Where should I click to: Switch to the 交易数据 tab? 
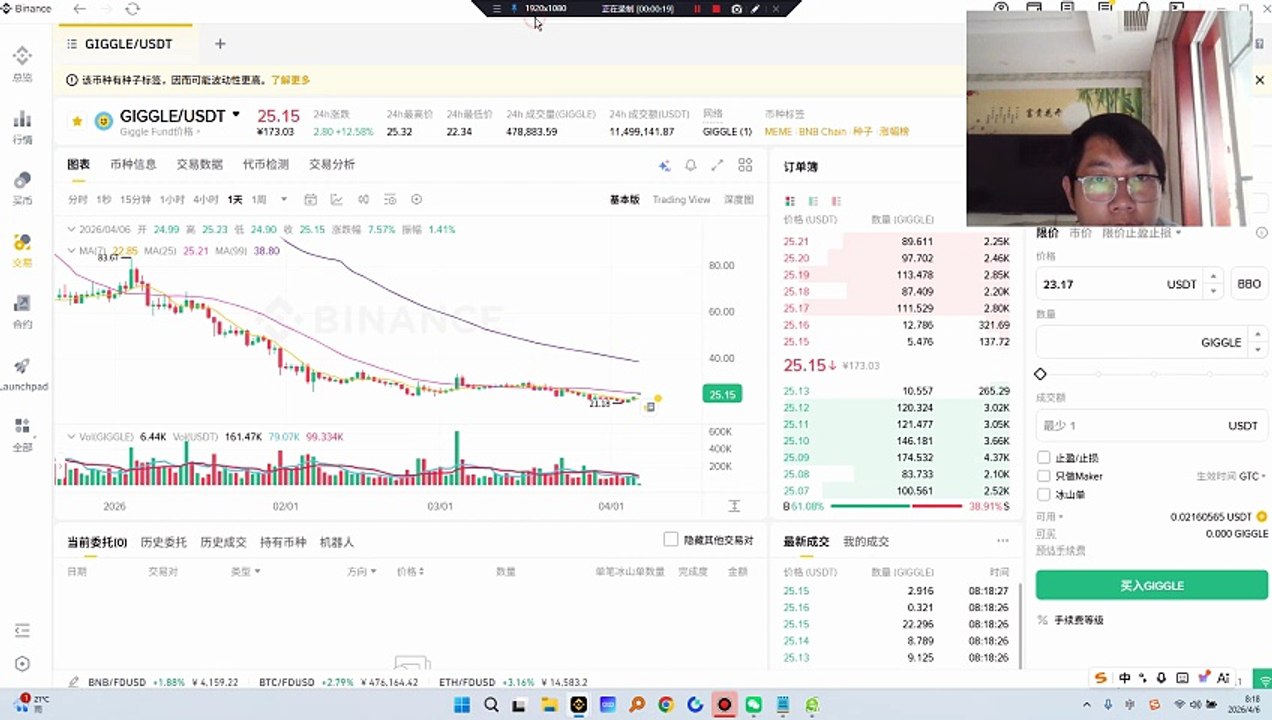[199, 164]
